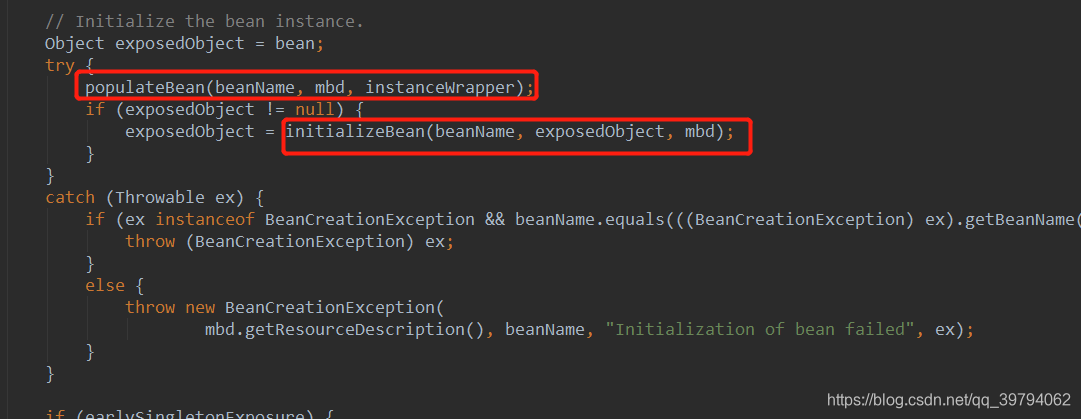Place cursor on the "else" keyword
Image resolution: width=1081 pixels, height=419 pixels.
click(x=105, y=285)
